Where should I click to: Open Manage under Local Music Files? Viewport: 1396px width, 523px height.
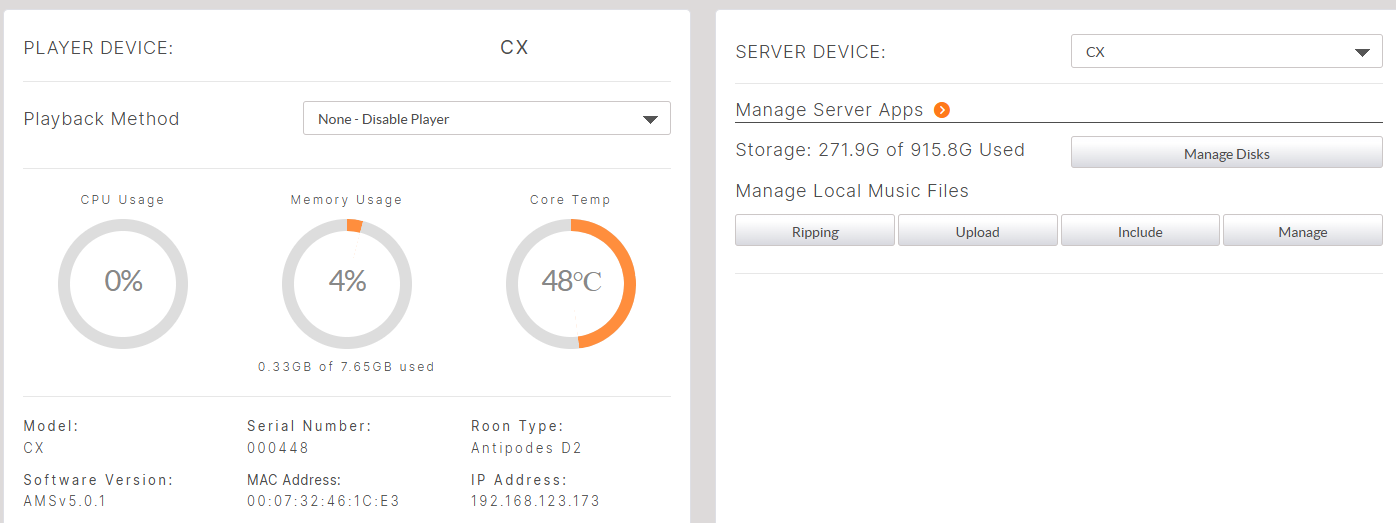point(1302,231)
